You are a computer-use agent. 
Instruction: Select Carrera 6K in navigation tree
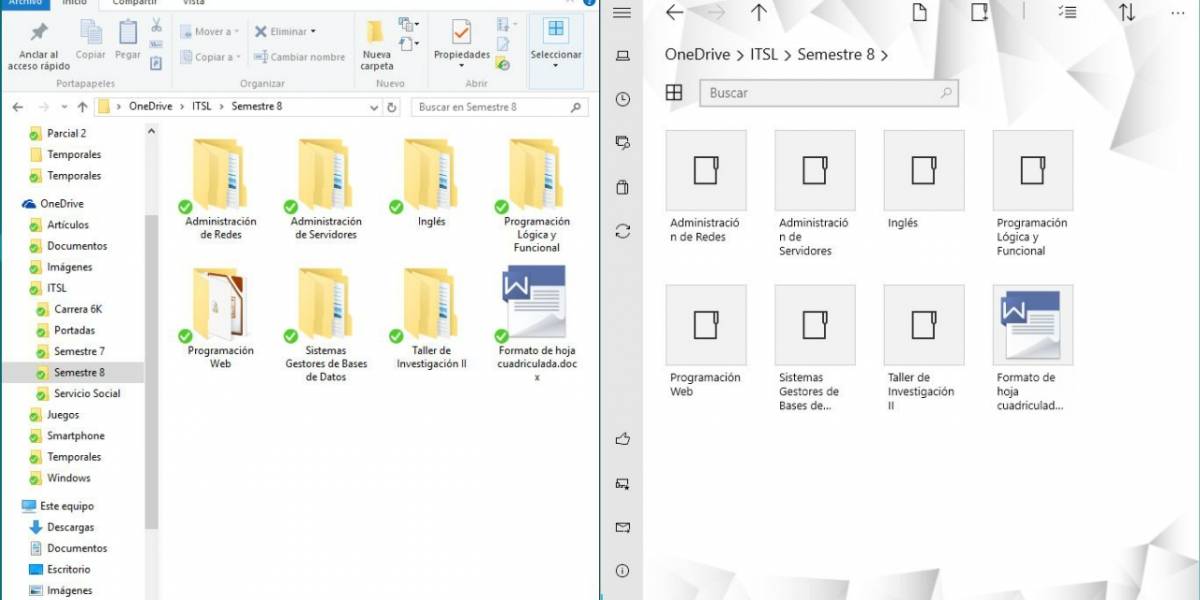(x=78, y=310)
